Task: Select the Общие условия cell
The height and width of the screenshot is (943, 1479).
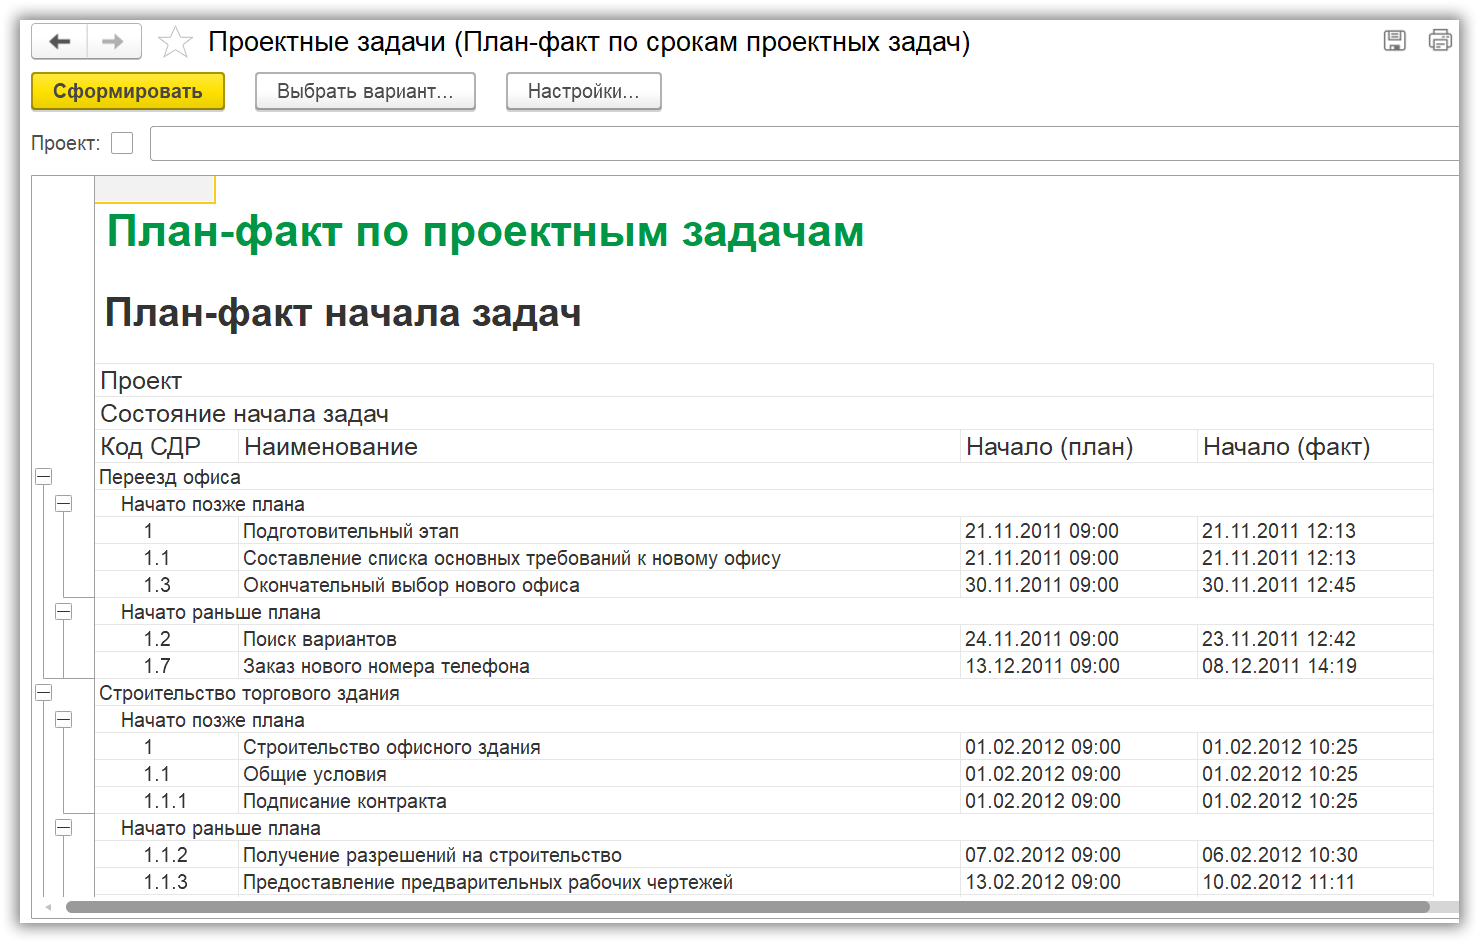Action: tap(600, 774)
